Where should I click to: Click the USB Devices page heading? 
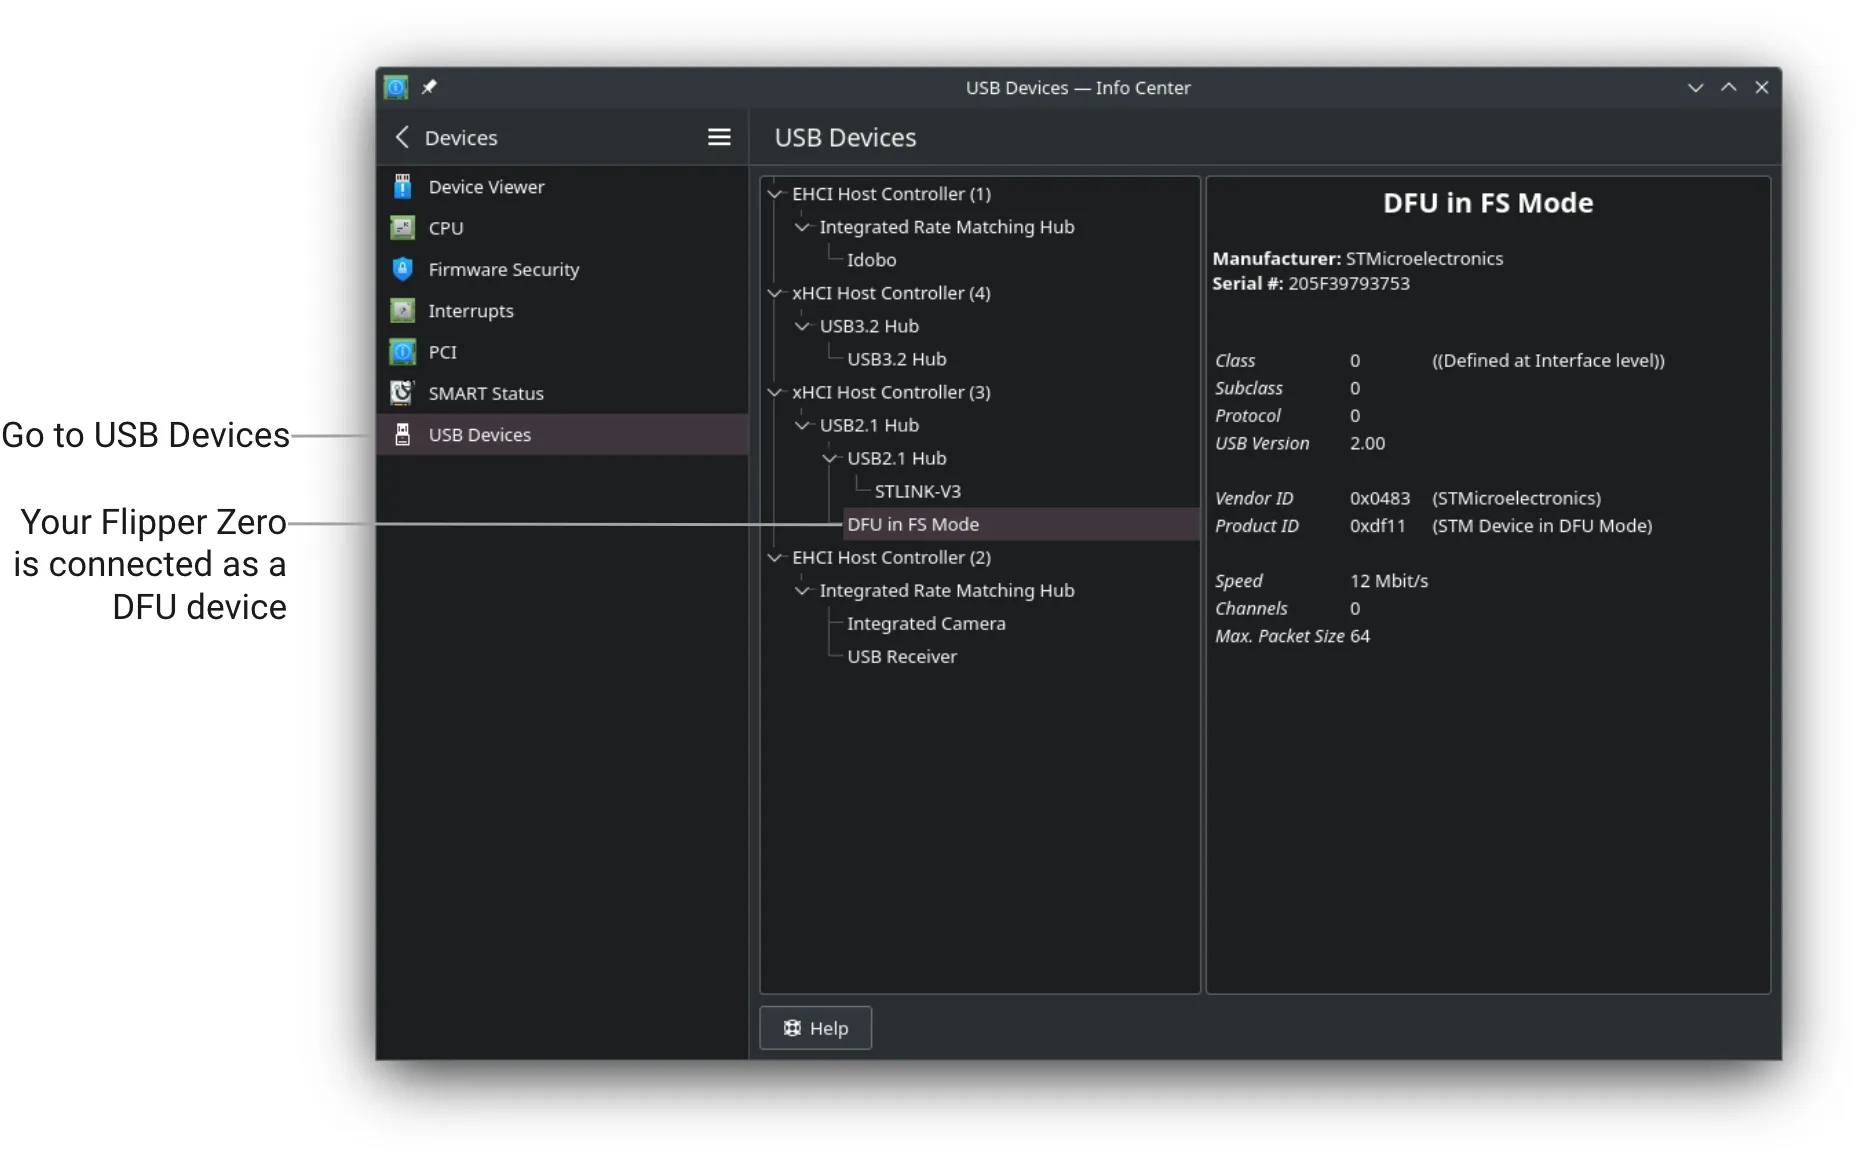[845, 137]
